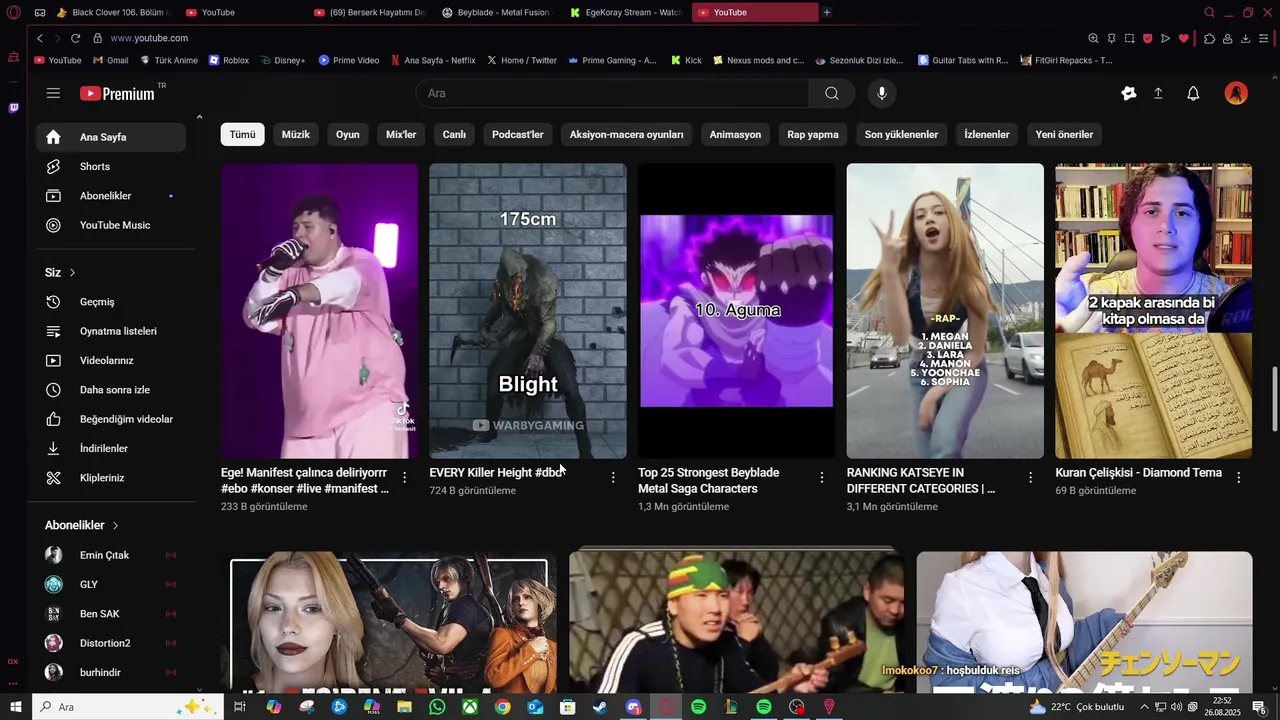Click the YouTube search input field
1280x720 pixels.
click(x=612, y=93)
